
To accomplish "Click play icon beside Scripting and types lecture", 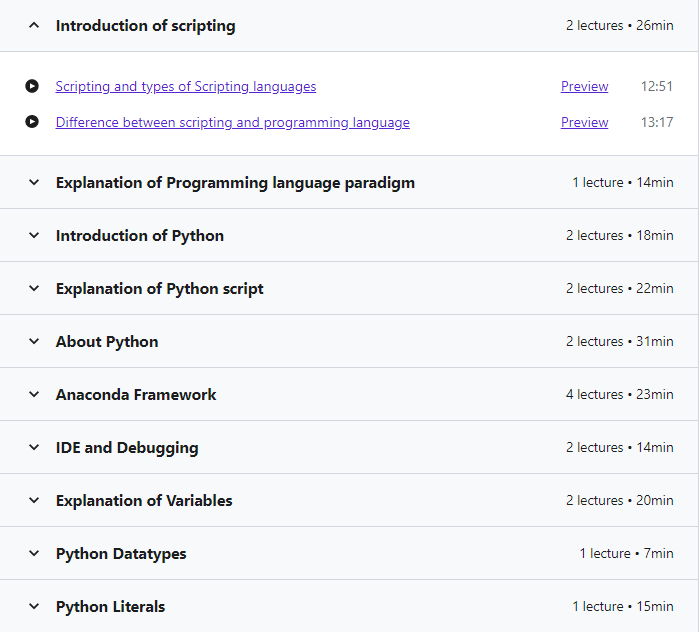I will point(32,87).
